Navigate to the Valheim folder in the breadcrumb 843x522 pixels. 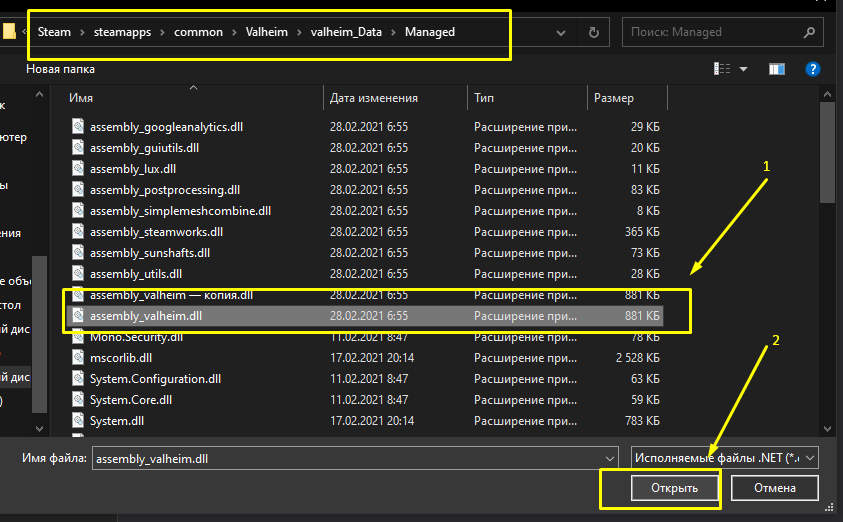265,32
